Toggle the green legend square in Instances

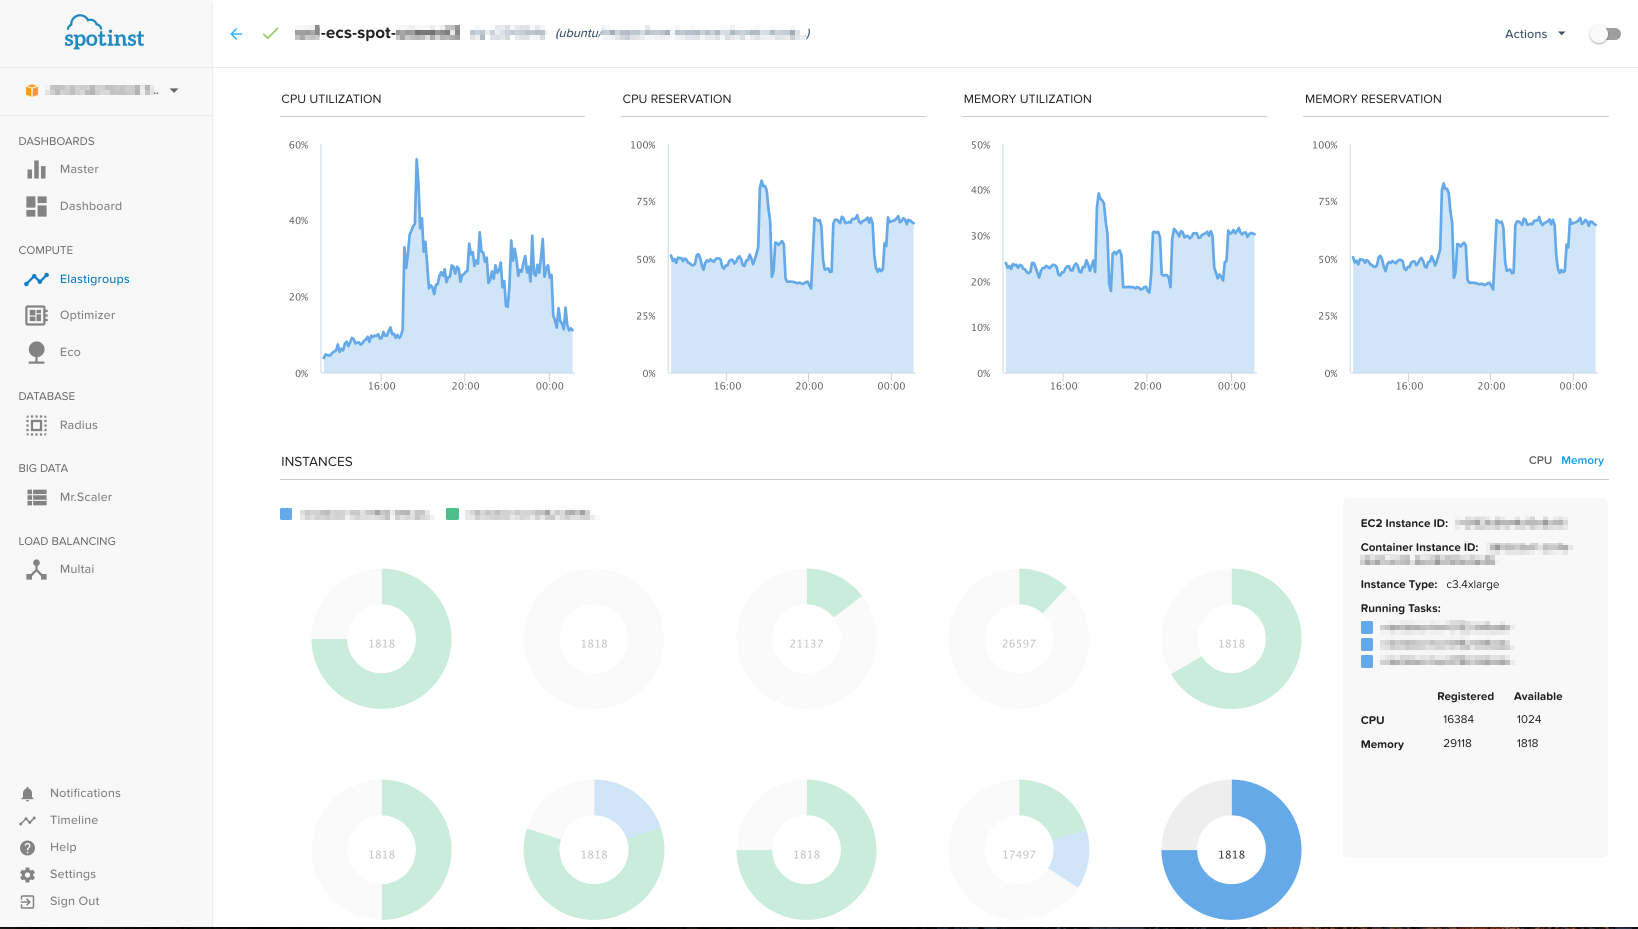pos(452,514)
